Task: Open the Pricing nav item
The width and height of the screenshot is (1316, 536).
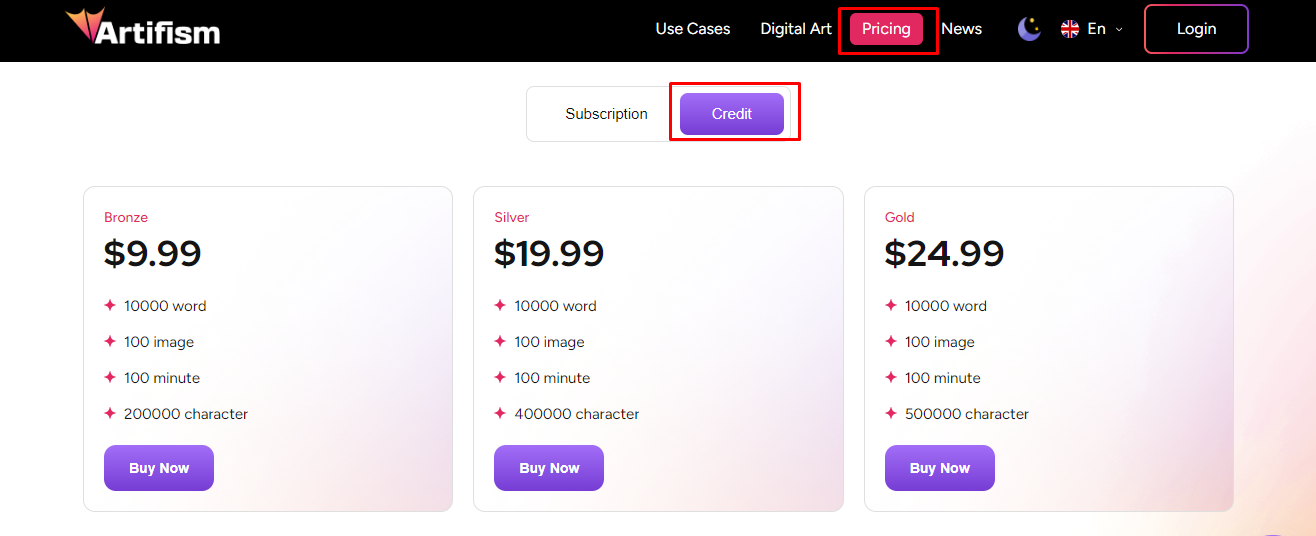Action: coord(886,29)
